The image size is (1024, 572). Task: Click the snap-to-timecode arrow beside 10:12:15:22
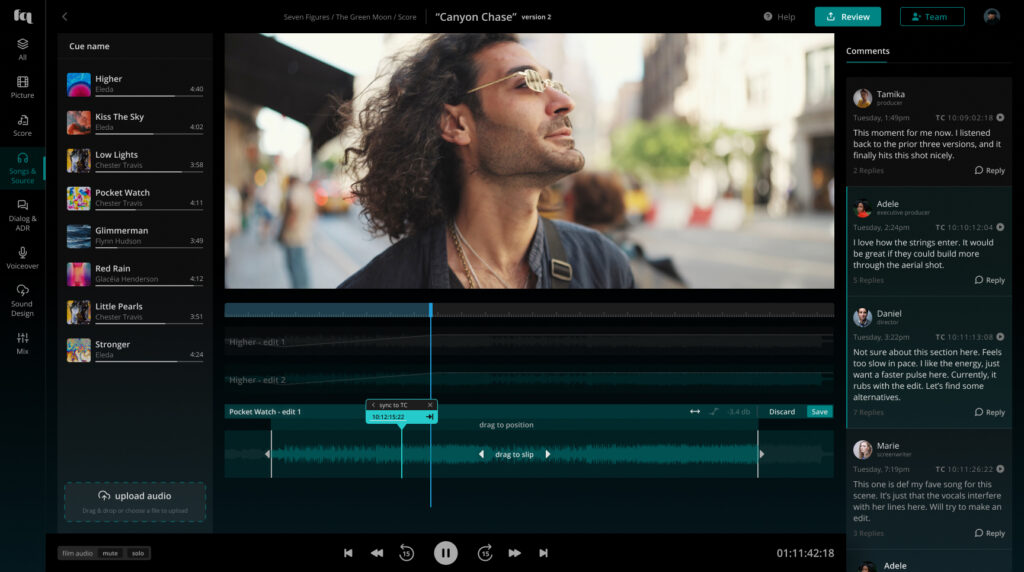(x=429, y=417)
